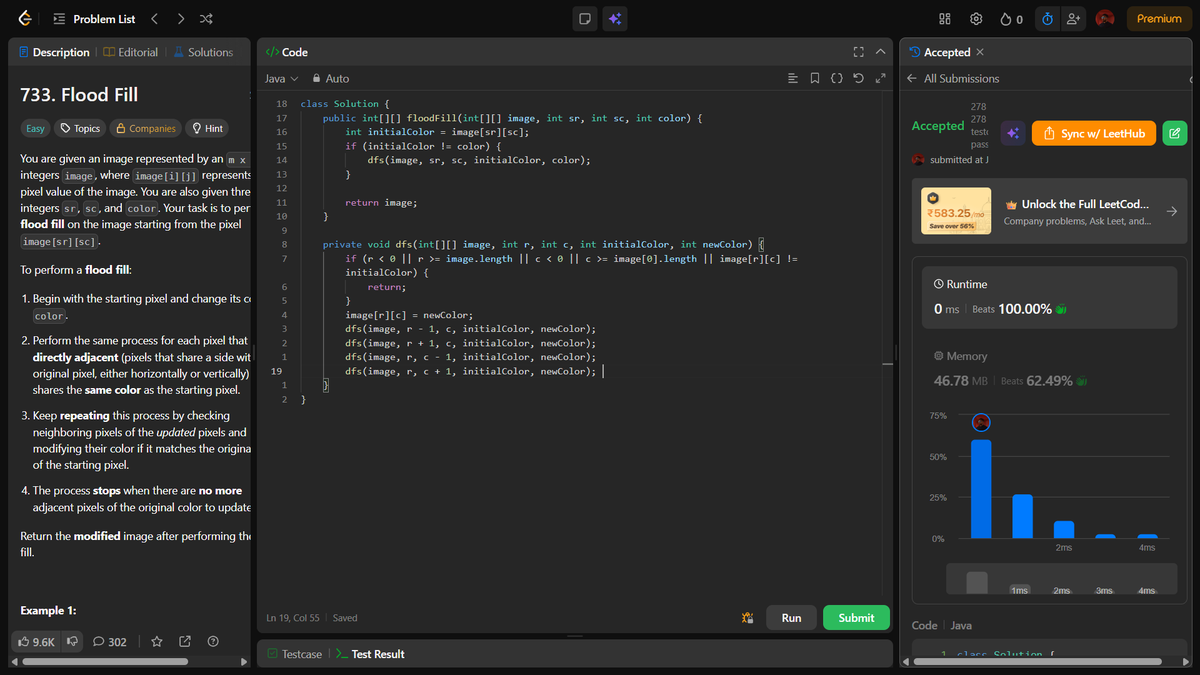The width and height of the screenshot is (1200, 675).
Task: Expand editor with diagonal arrows icon
Action: point(880,78)
